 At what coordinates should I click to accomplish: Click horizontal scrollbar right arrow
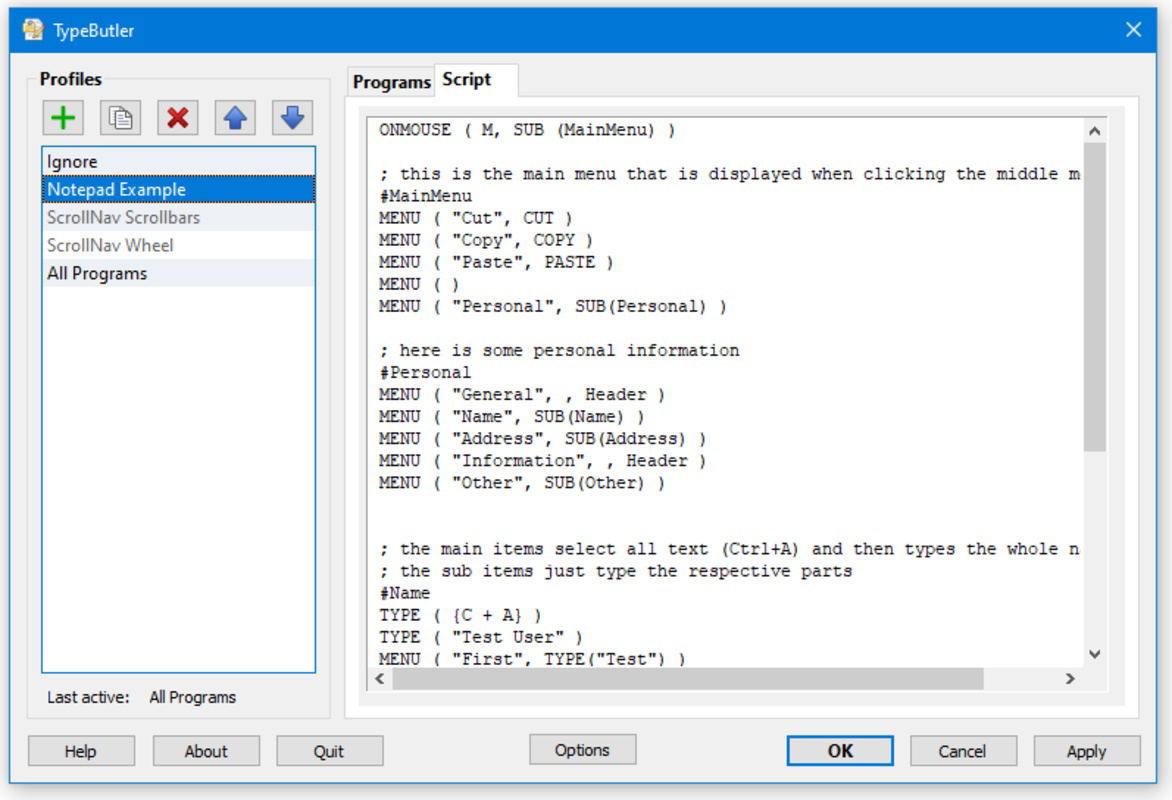coord(1070,679)
